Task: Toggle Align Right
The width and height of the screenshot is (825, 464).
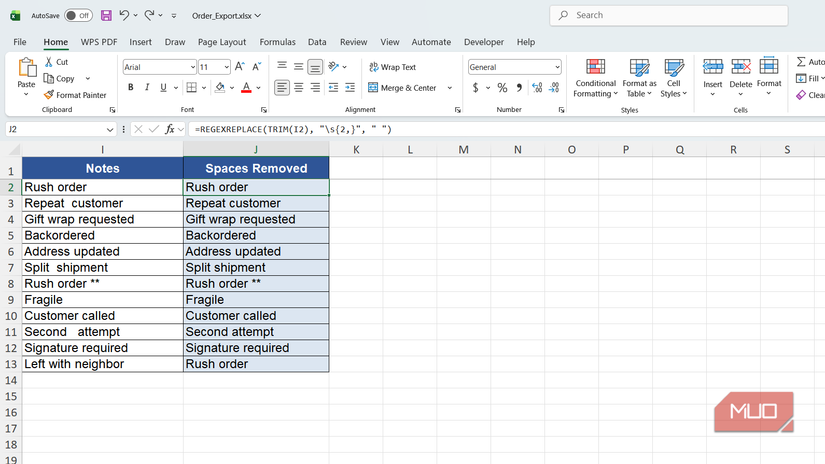Action: click(315, 87)
